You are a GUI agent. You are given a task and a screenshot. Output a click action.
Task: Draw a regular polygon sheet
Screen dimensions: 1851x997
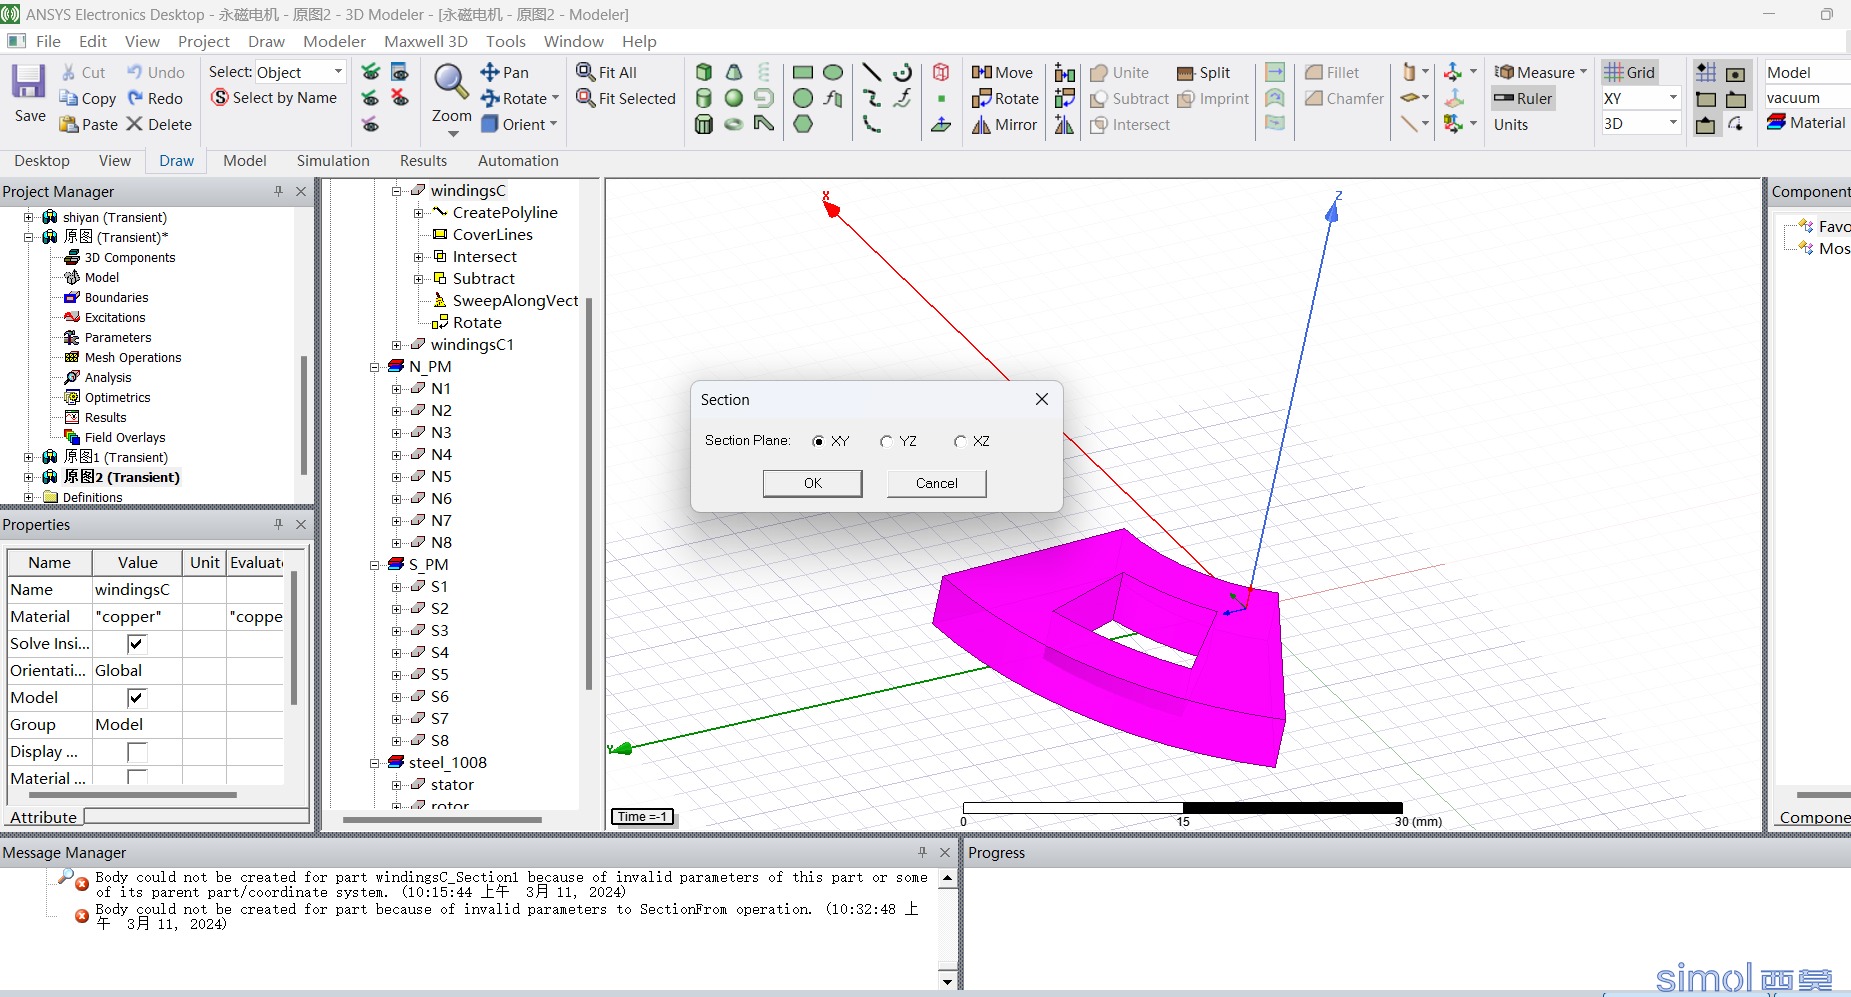(803, 124)
